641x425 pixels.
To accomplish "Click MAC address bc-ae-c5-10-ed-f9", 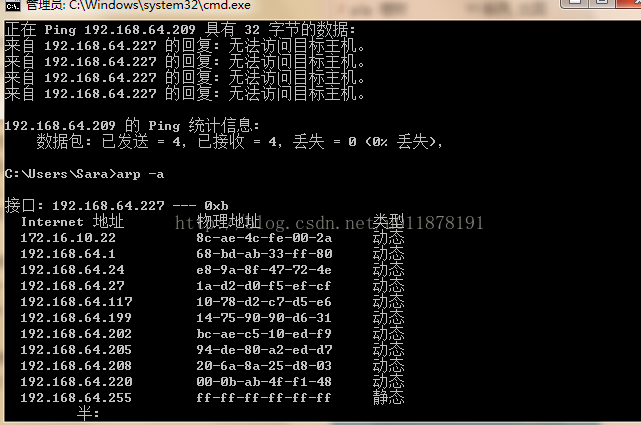I will click(x=264, y=333).
